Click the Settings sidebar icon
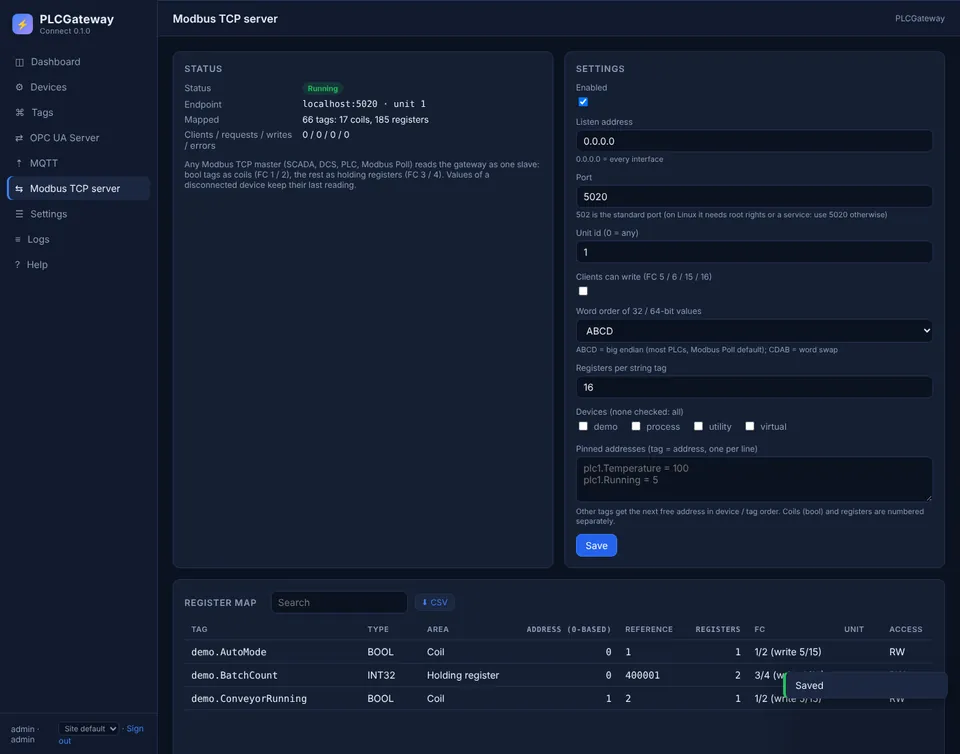Viewport: 960px width, 754px height. (x=20, y=214)
